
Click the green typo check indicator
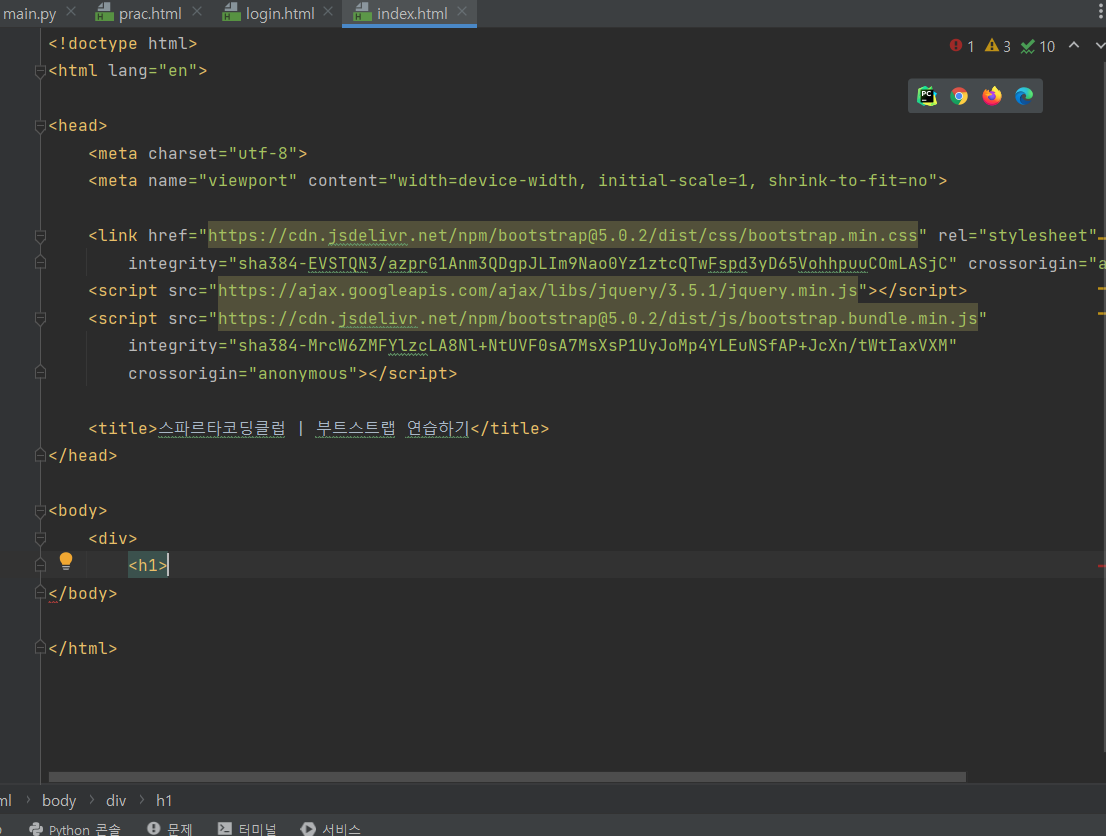point(1038,46)
